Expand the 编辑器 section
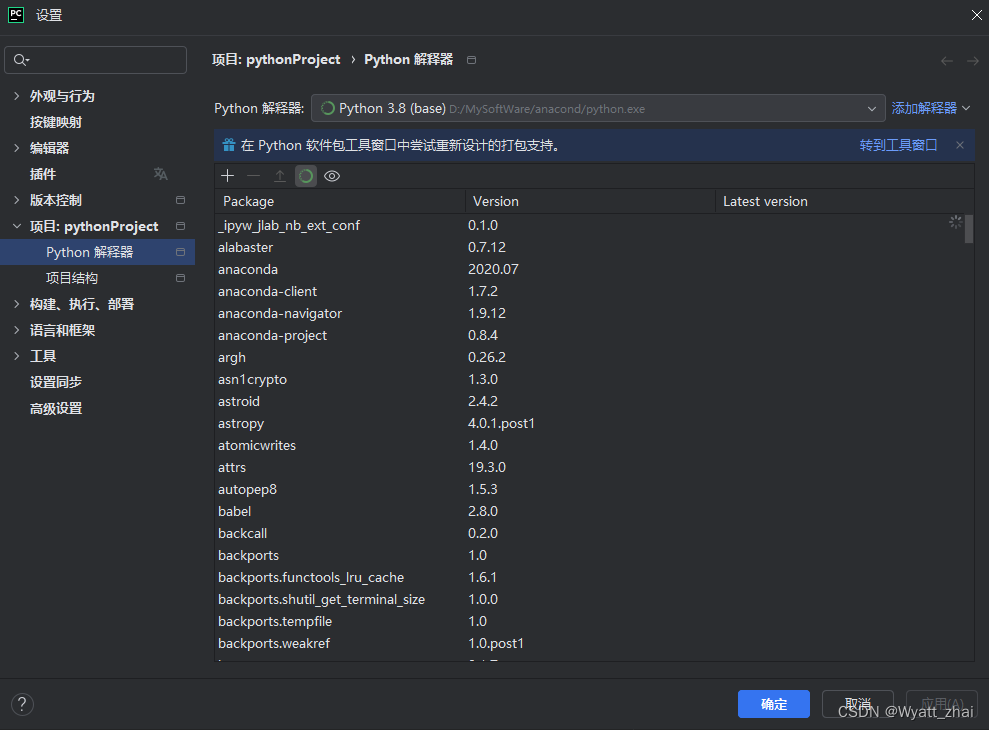Viewport: 989px width, 730px height. [16, 148]
